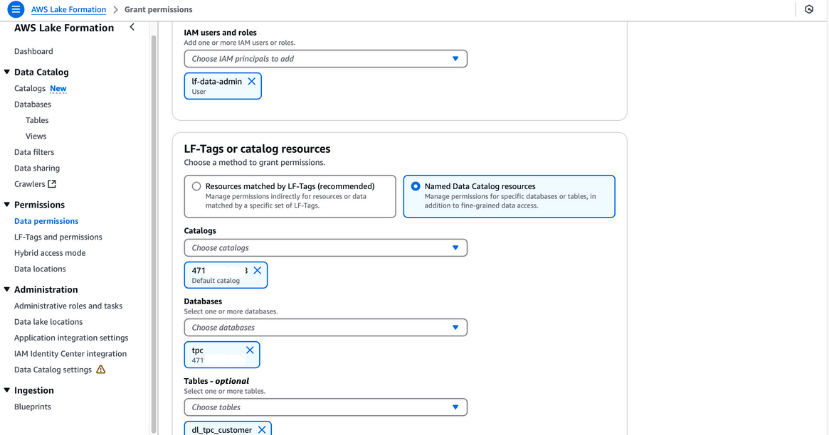This screenshot has width=829, height=435.
Task: Click the Crawlers external link icon
Action: coord(52,184)
